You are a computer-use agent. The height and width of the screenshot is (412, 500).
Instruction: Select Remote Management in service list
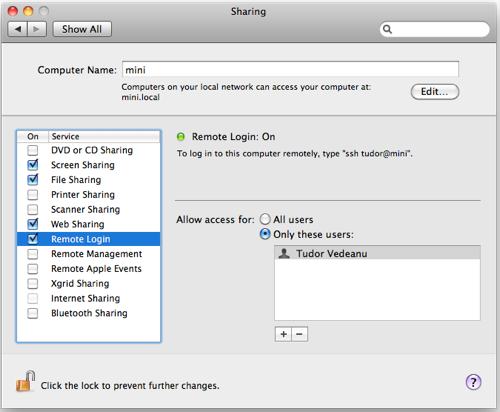click(89, 254)
